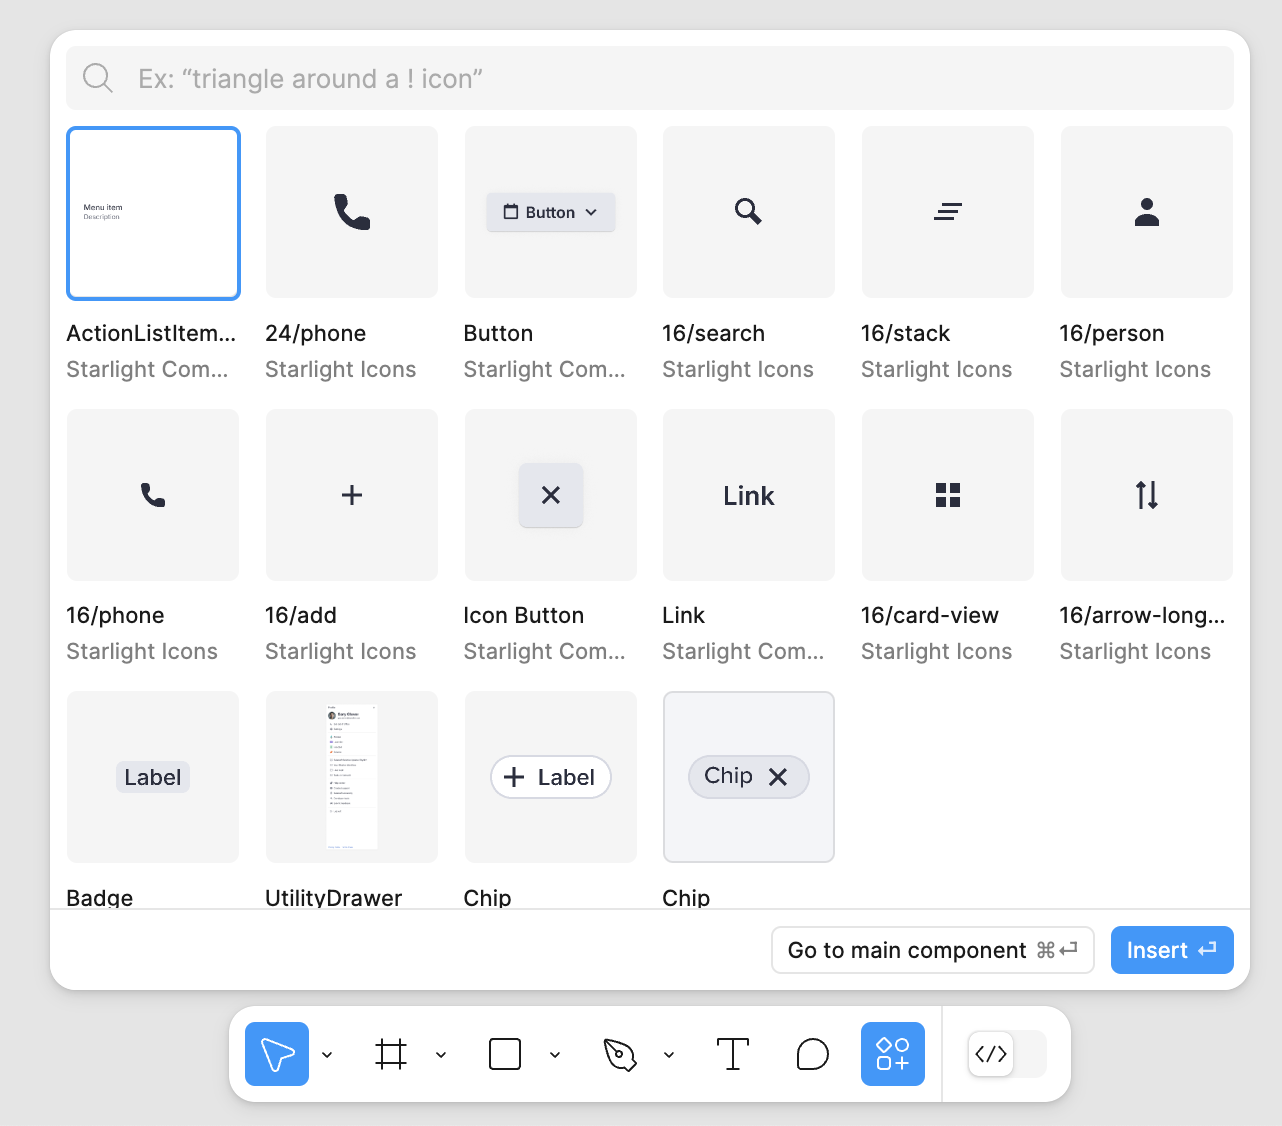This screenshot has height=1126, width=1282.
Task: Select the Pen tool
Action: (x=619, y=1054)
